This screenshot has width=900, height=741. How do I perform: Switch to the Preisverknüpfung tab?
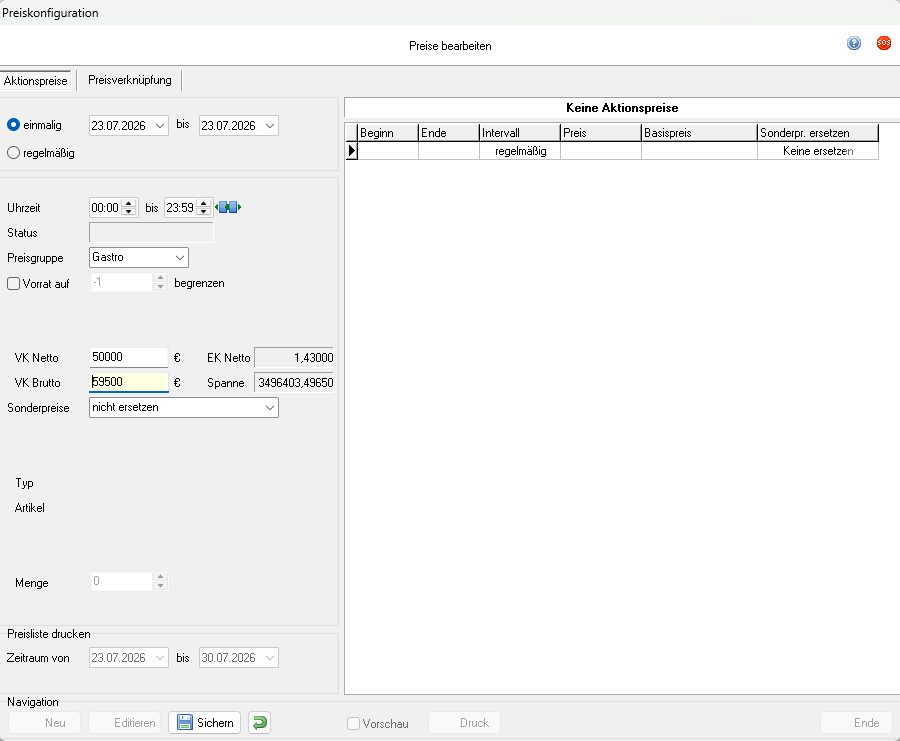point(130,80)
